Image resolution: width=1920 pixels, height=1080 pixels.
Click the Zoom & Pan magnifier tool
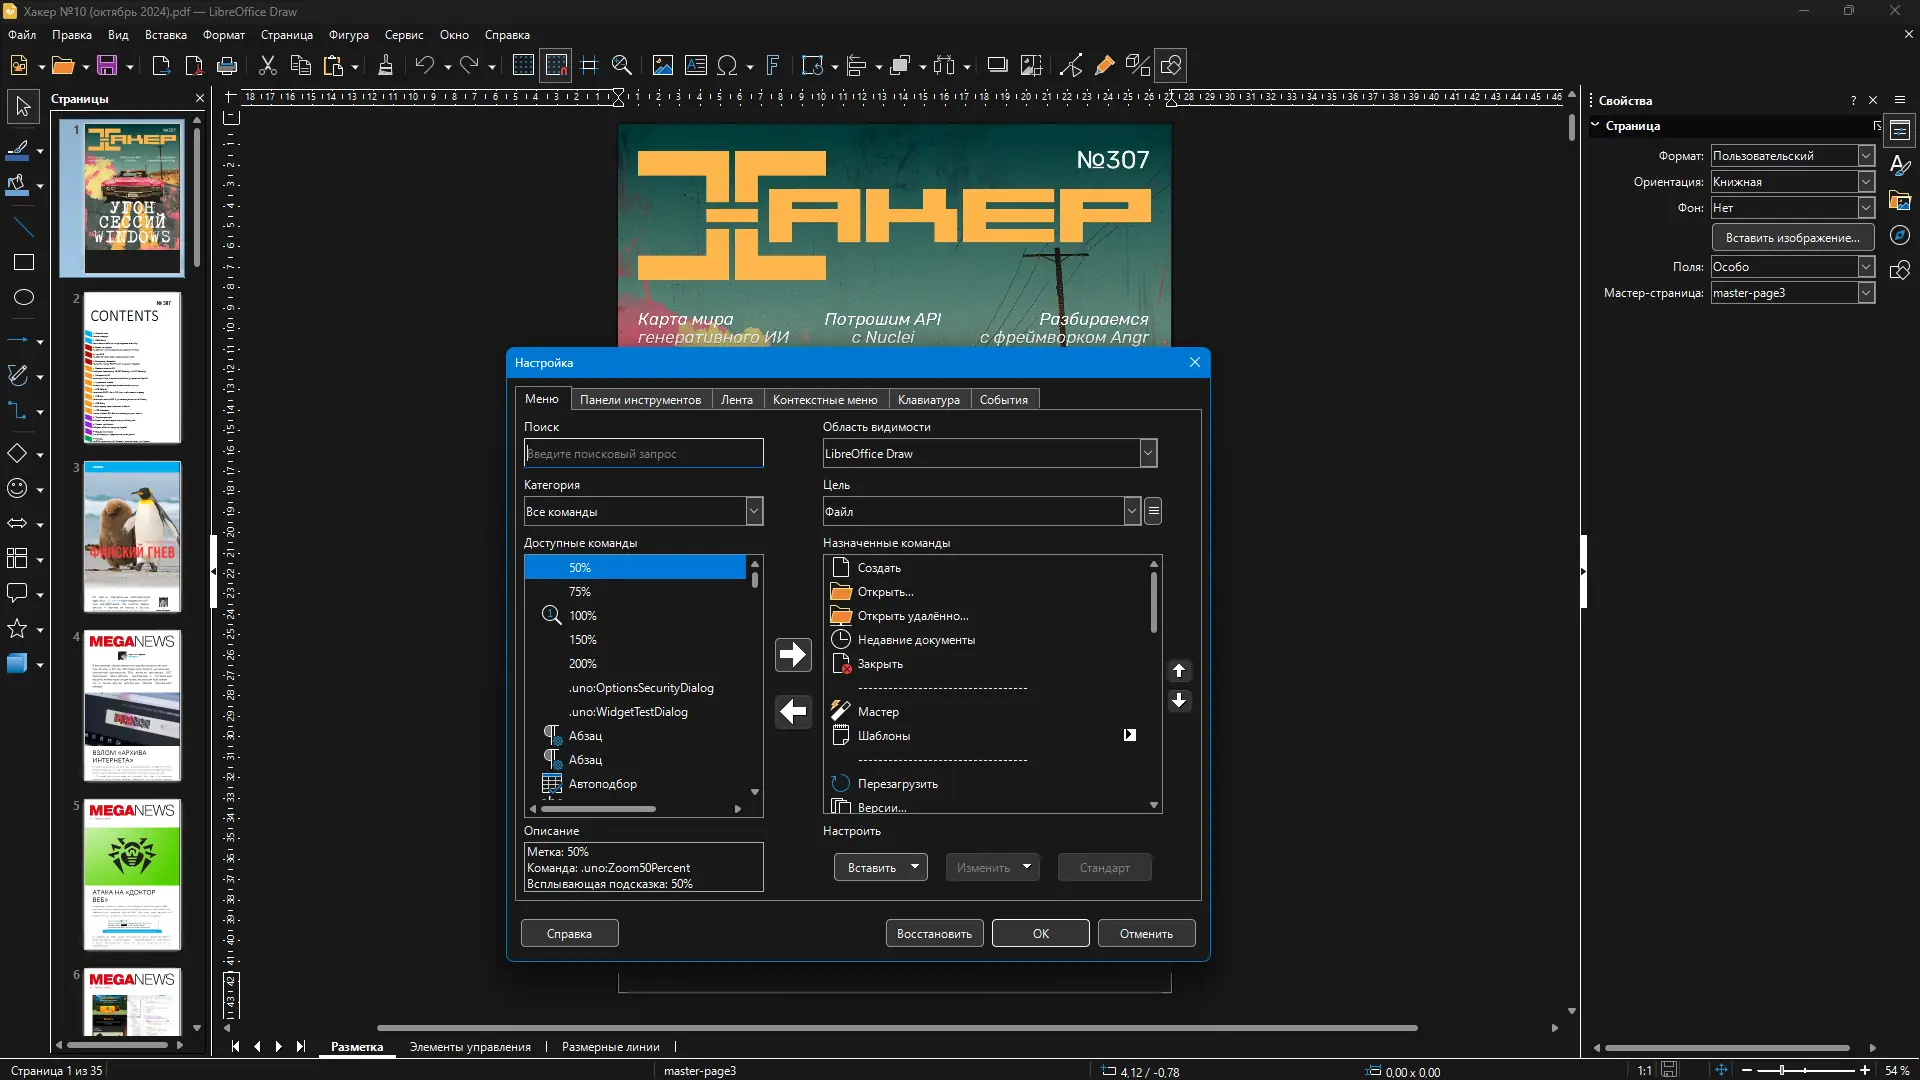621,66
